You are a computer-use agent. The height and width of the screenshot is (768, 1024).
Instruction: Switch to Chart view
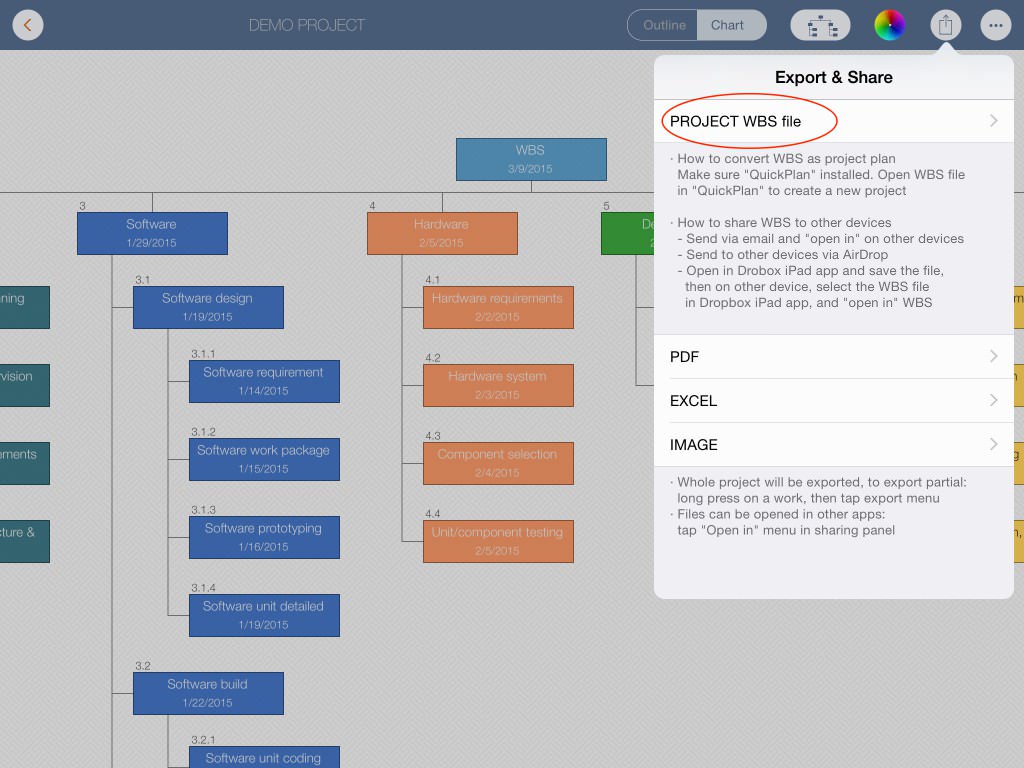point(729,25)
